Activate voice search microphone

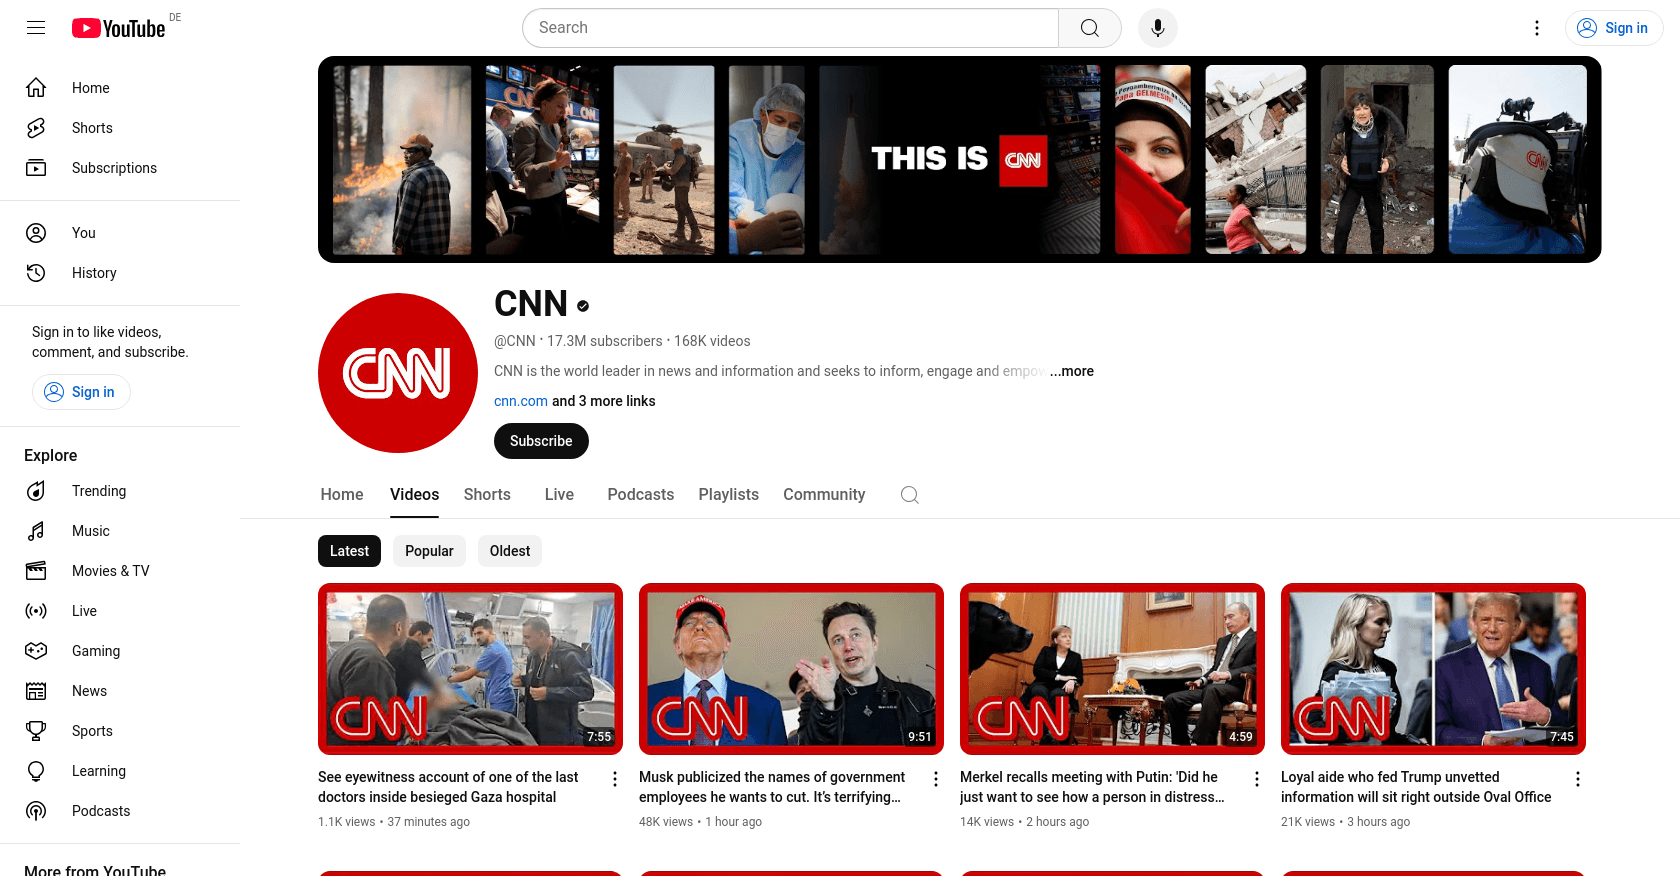(1157, 28)
